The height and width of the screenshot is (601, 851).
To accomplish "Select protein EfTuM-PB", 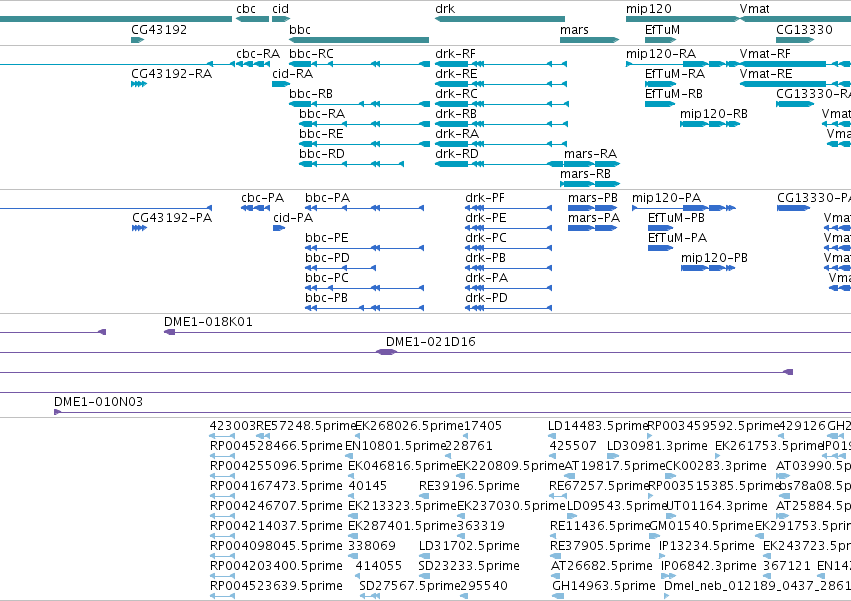I will 661,228.
